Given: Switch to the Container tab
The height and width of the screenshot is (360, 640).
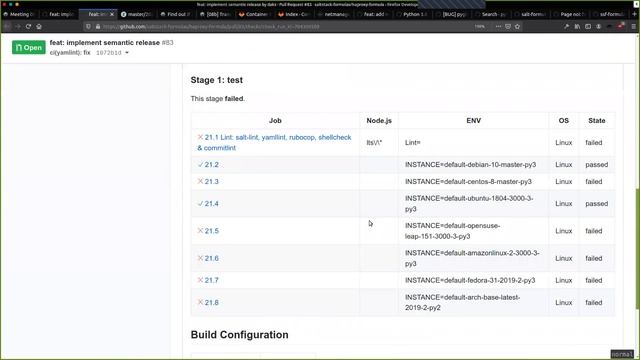Looking at the screenshot, I should pos(254,14).
